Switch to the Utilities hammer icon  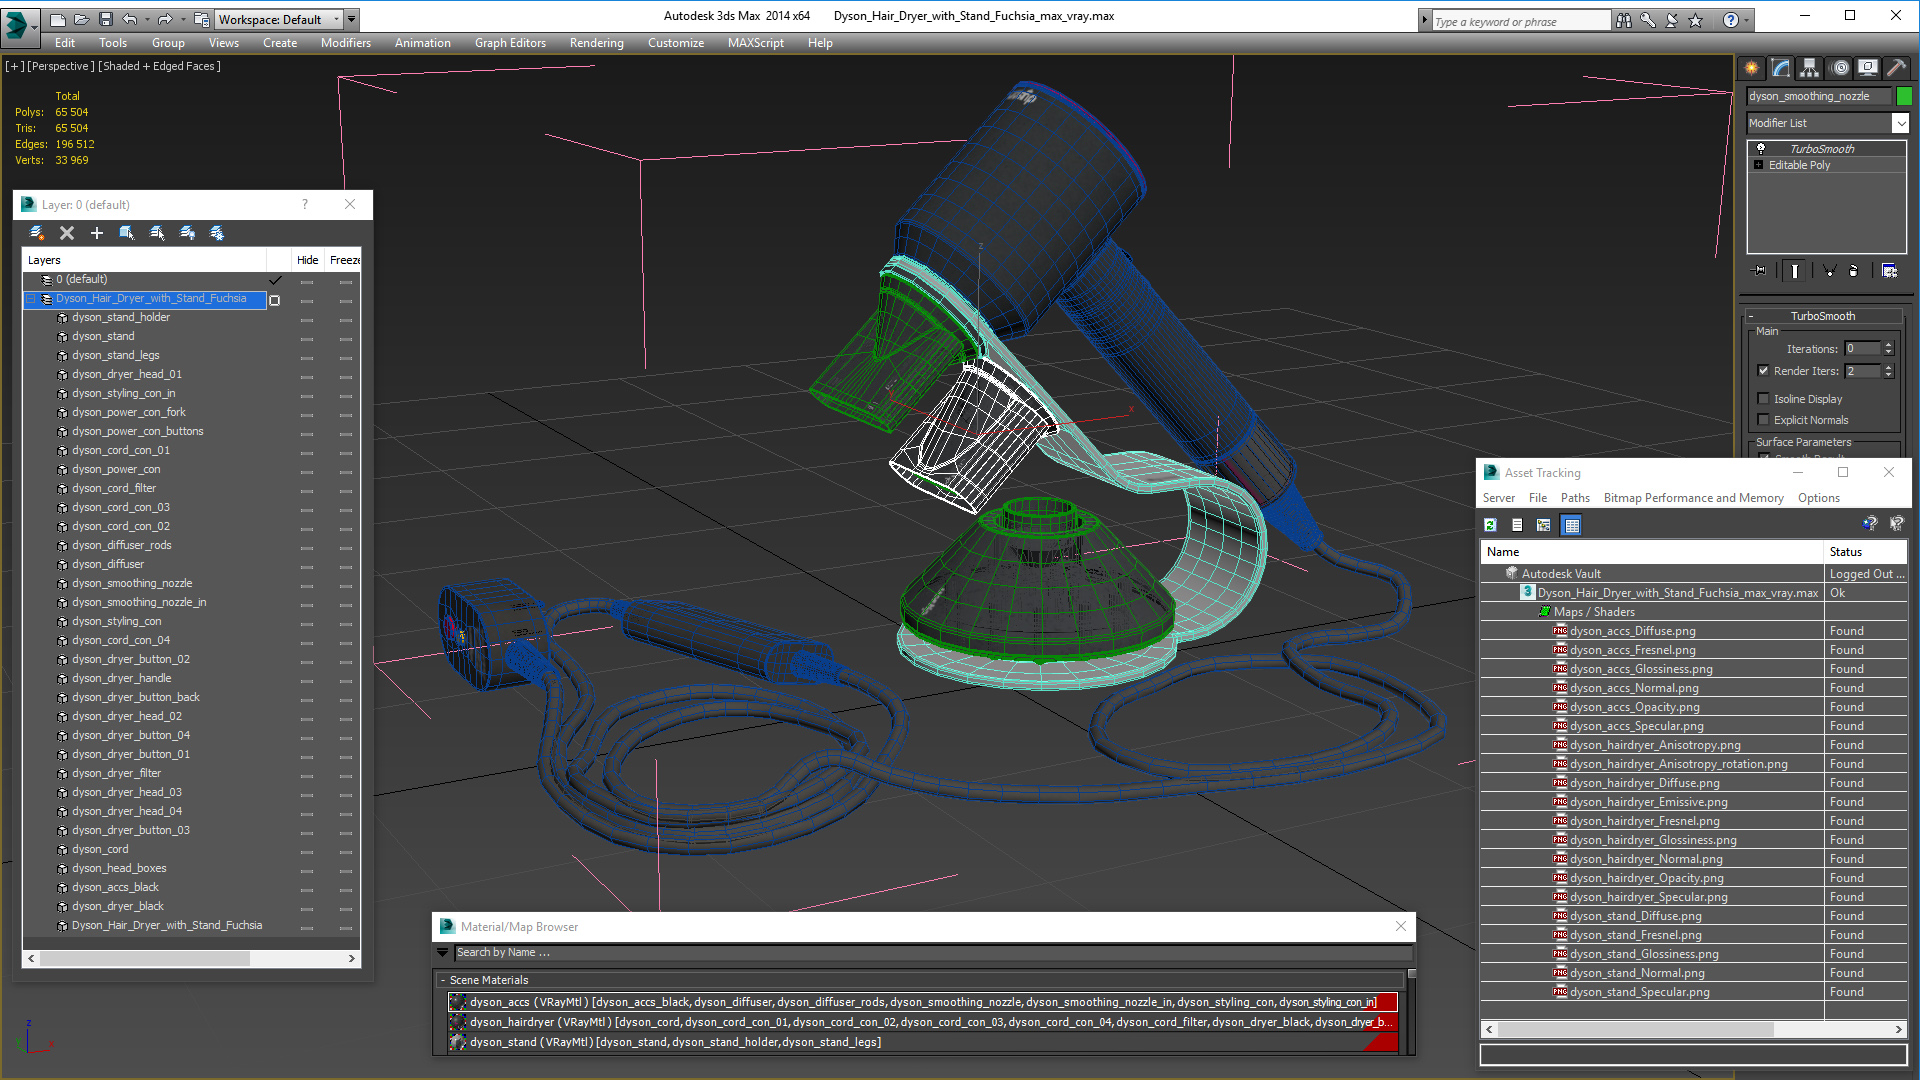(1896, 68)
